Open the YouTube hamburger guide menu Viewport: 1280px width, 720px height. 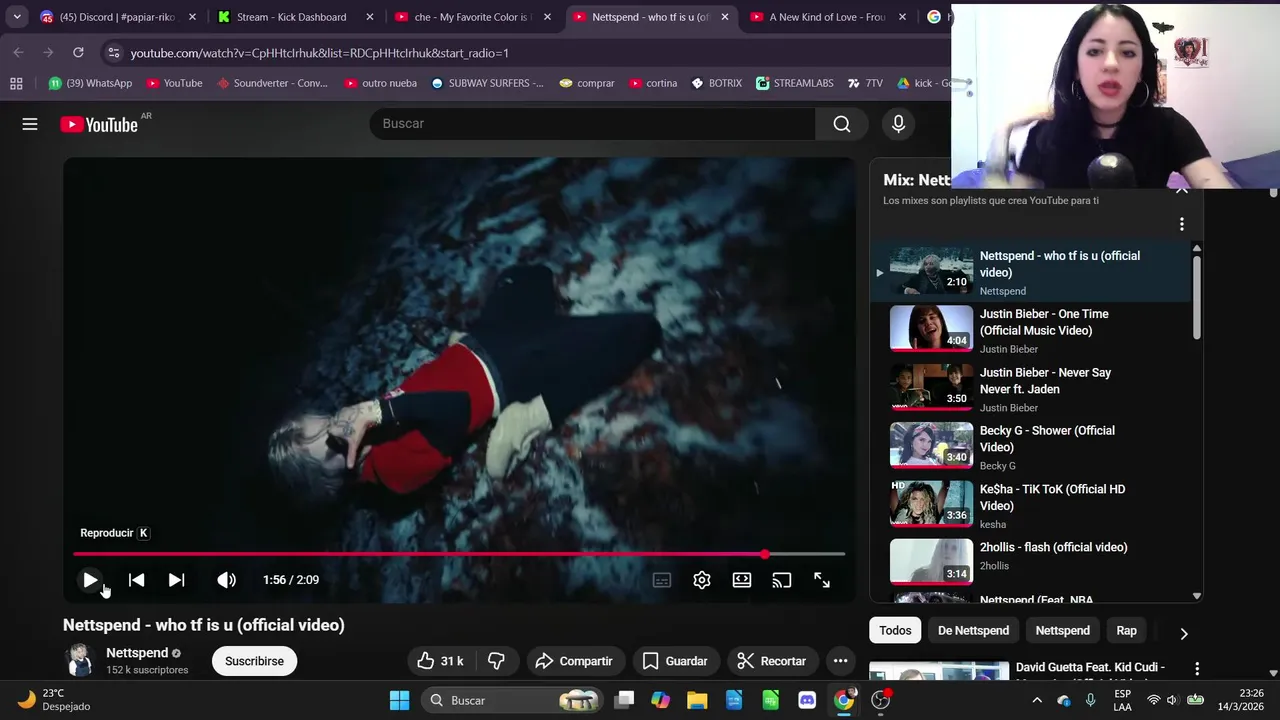pos(30,124)
